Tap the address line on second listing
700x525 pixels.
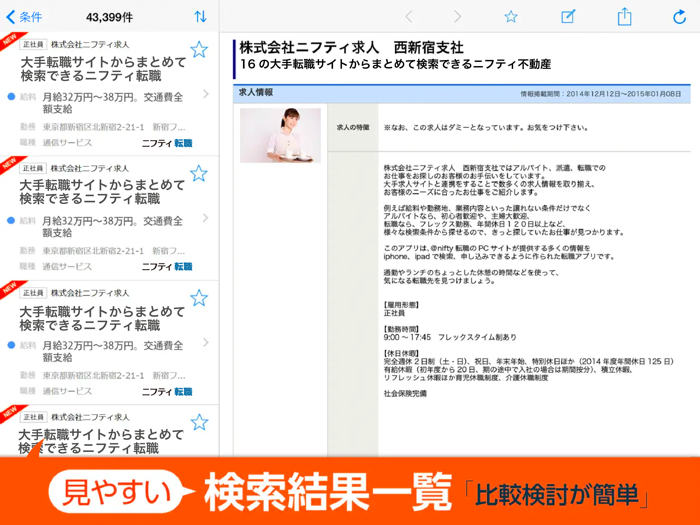click(114, 251)
